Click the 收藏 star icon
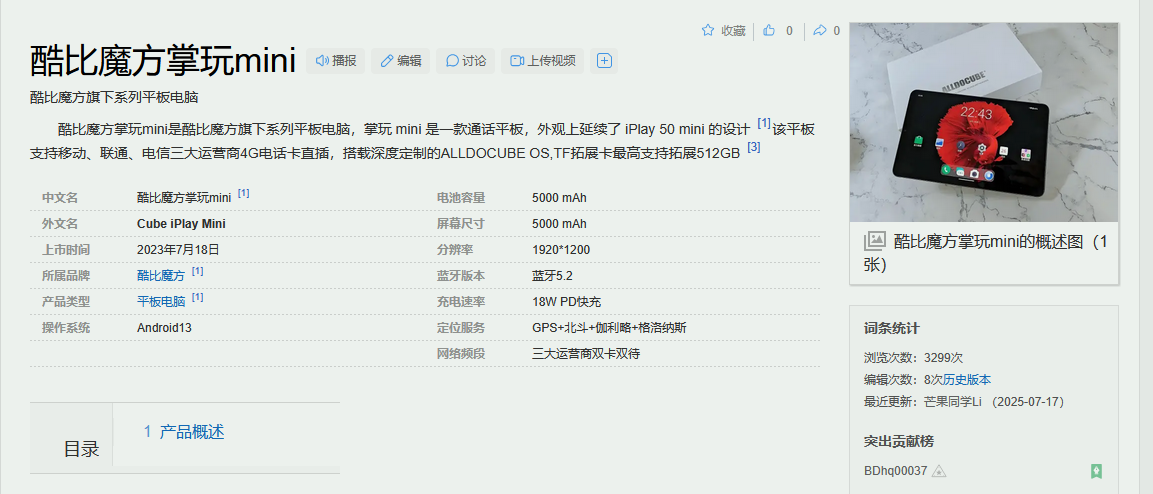The width and height of the screenshot is (1153, 494). 708,30
